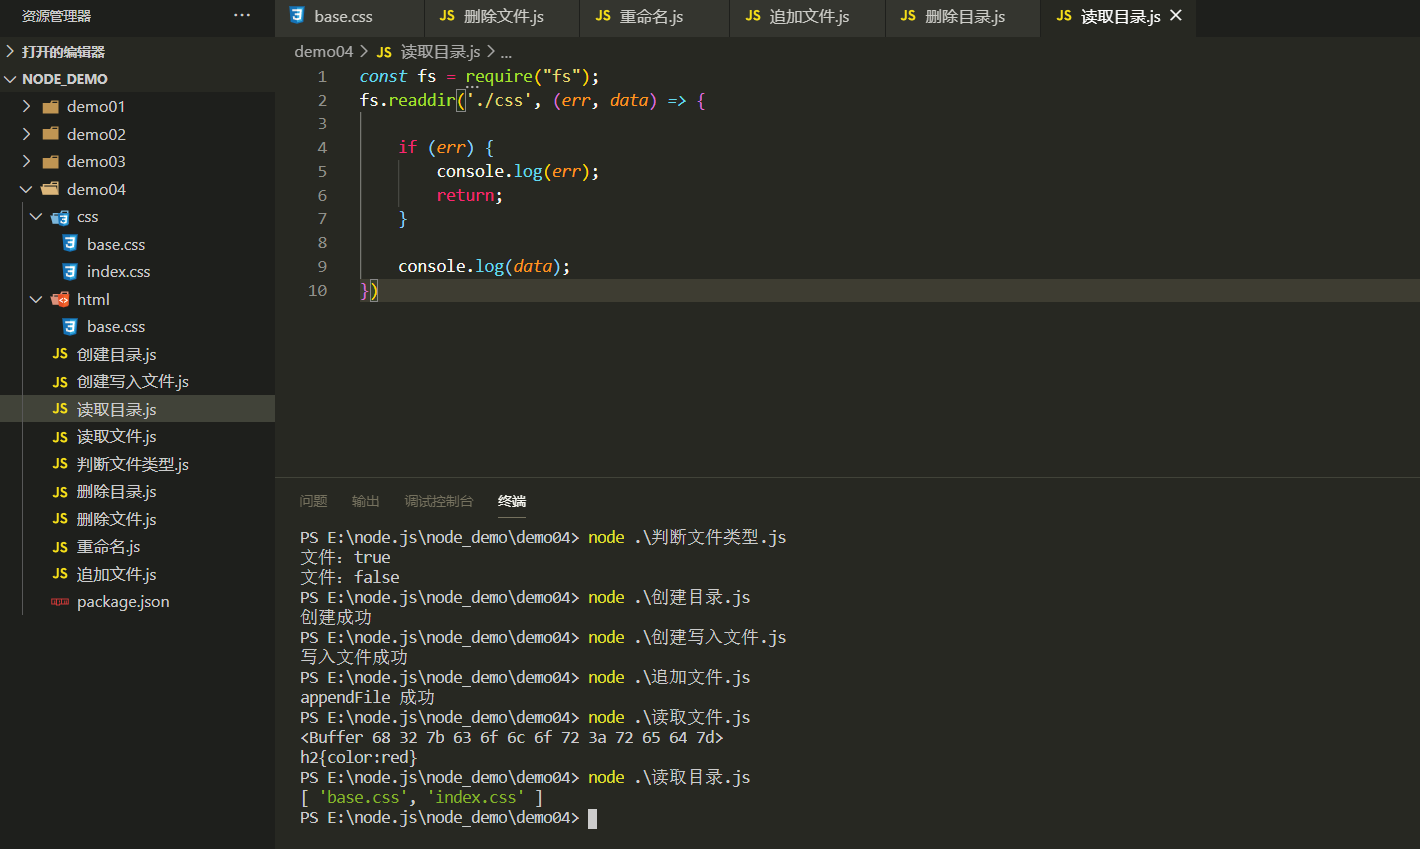The image size is (1420, 849).
Task: Open index.css in the explorer tree
Action: [118, 272]
